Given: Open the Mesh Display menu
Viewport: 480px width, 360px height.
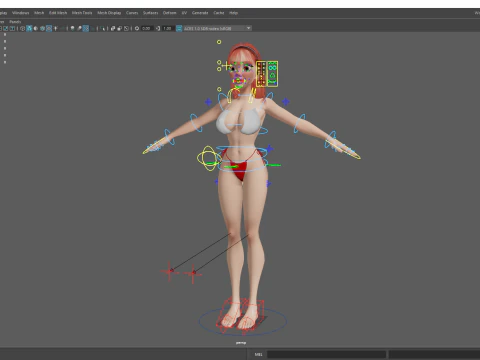Looking at the screenshot, I should [x=109, y=13].
